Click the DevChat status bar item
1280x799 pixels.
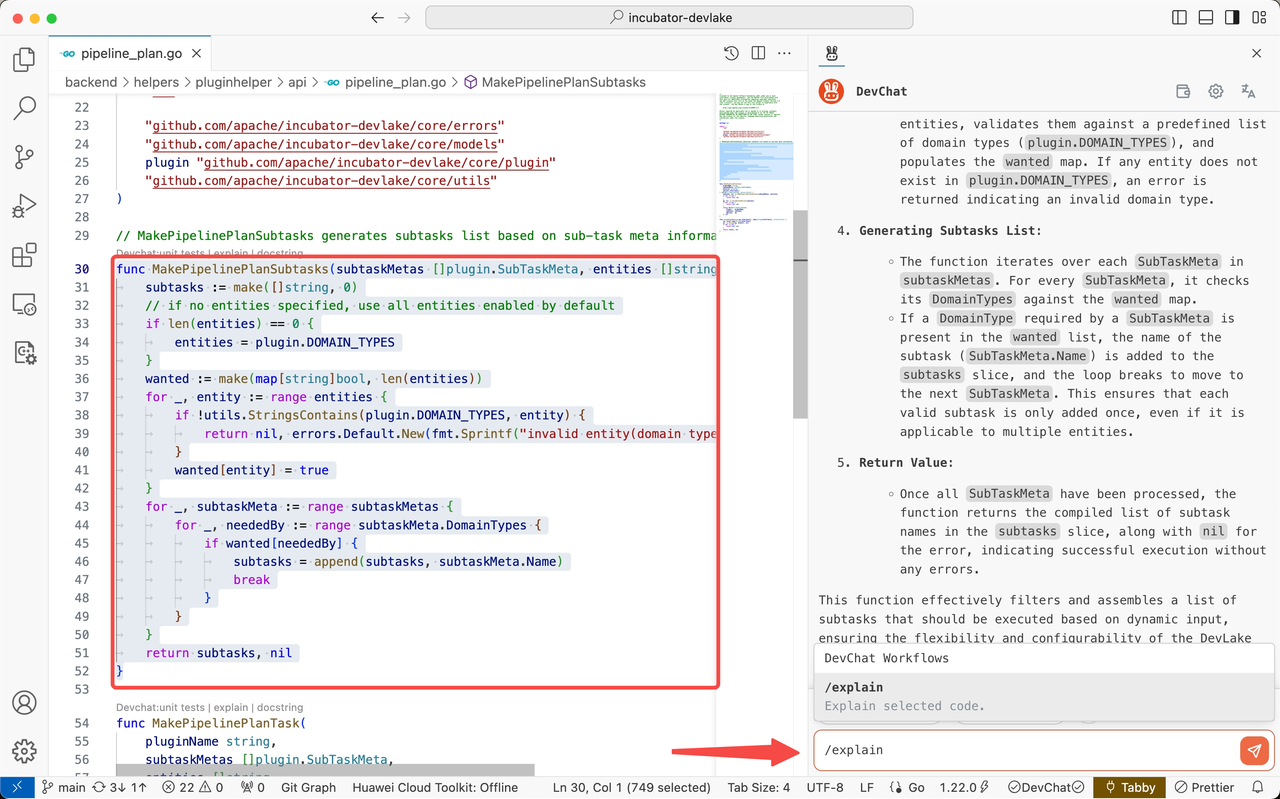click(1046, 787)
